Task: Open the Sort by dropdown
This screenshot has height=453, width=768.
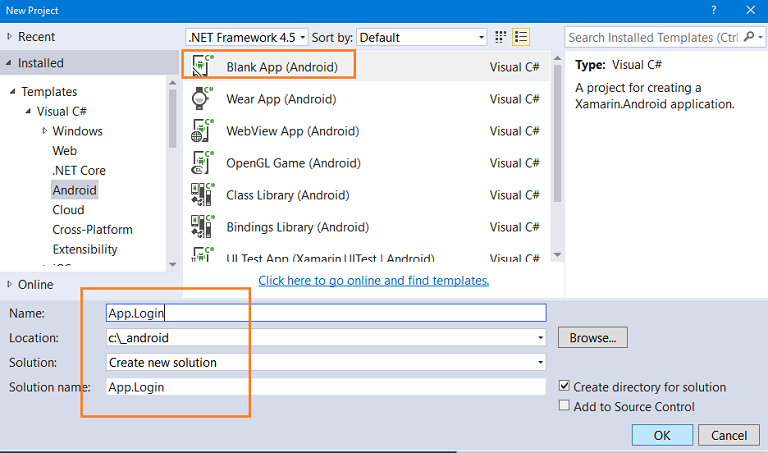Action: (x=421, y=37)
